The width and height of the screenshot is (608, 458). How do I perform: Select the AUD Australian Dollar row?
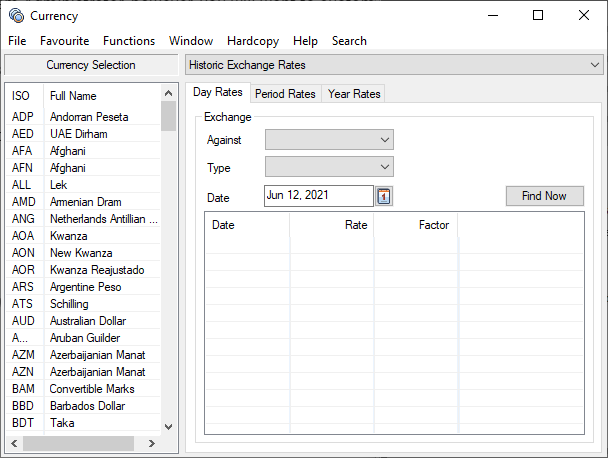(x=83, y=321)
